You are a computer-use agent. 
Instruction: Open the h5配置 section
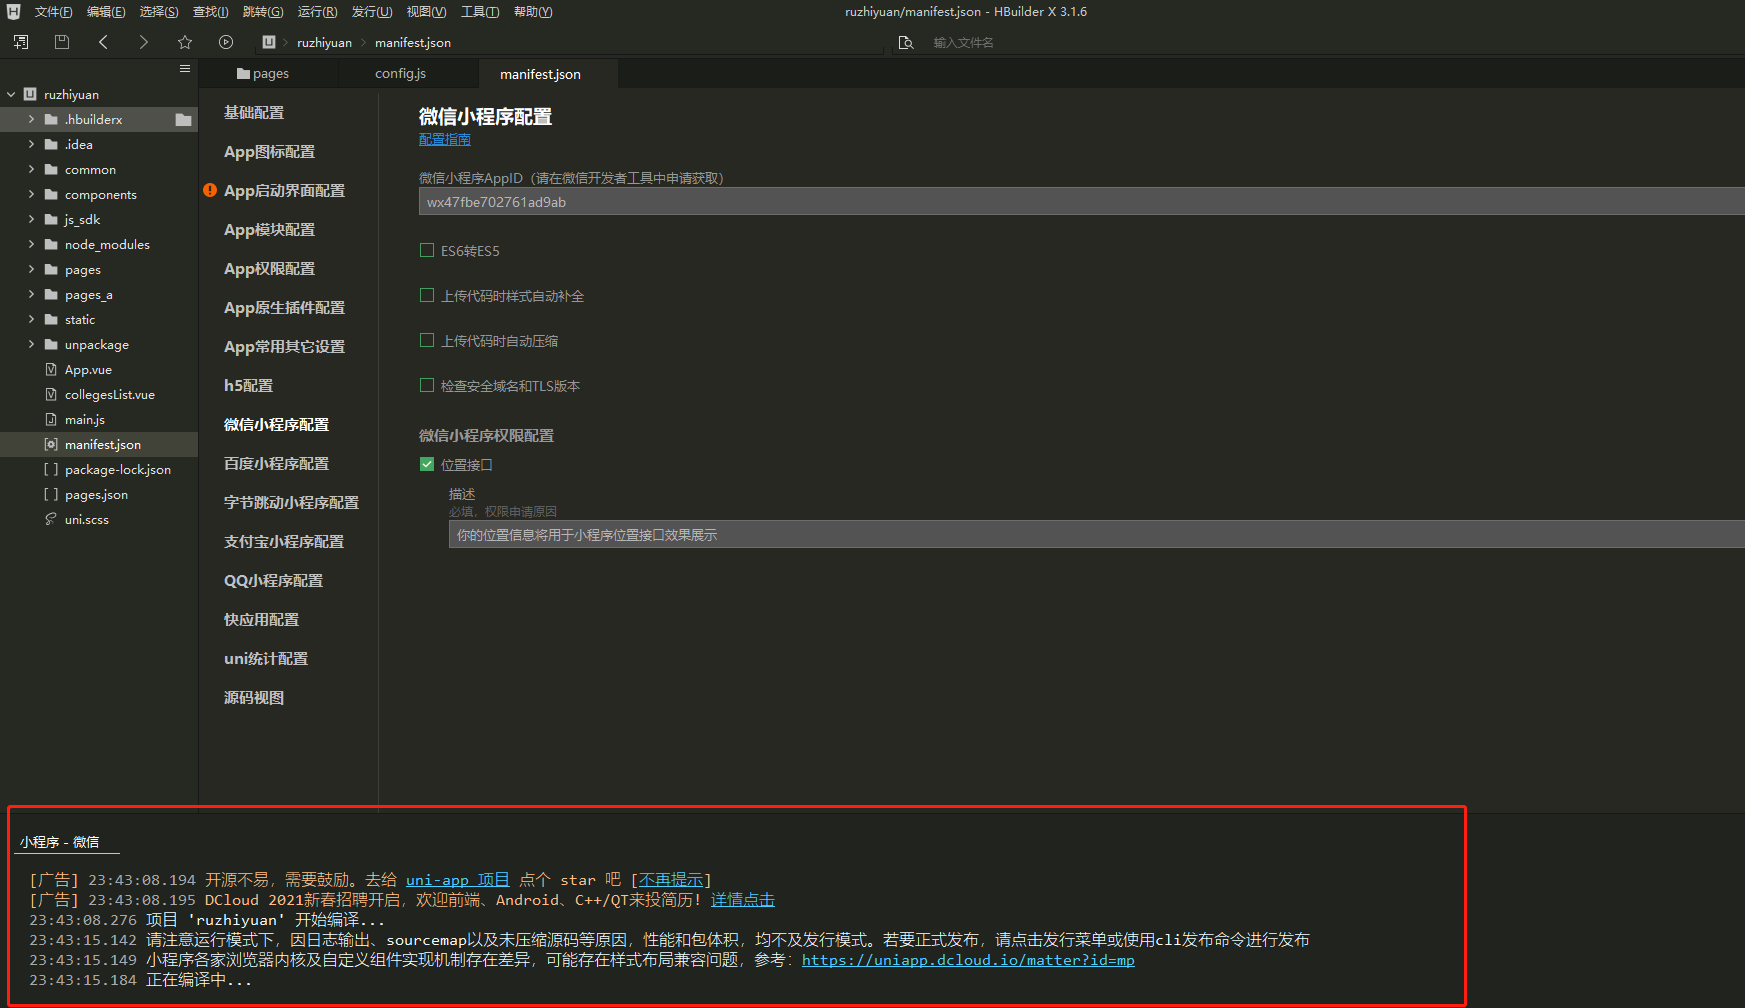point(248,386)
